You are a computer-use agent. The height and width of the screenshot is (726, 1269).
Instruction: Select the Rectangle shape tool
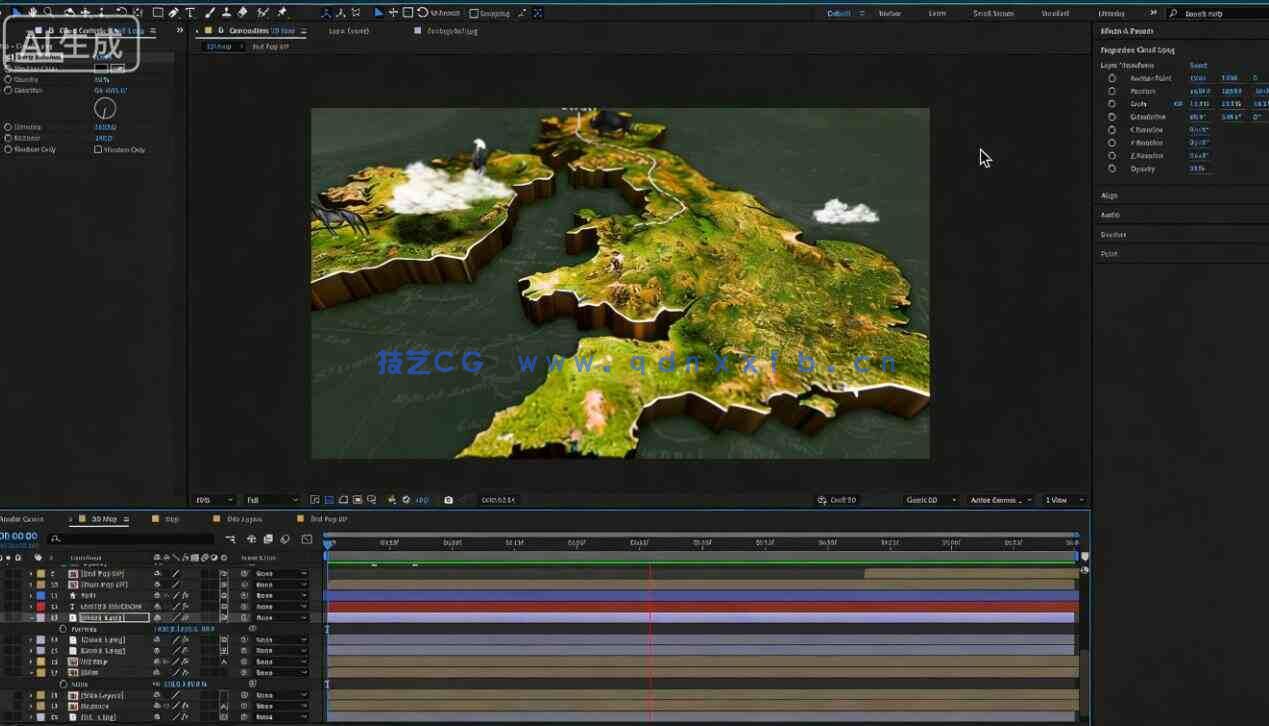click(x=158, y=12)
